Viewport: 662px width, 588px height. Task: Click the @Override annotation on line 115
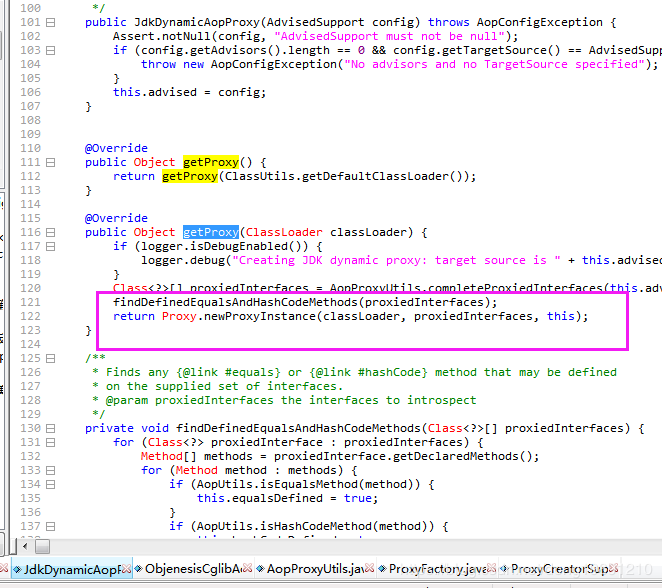(x=116, y=219)
